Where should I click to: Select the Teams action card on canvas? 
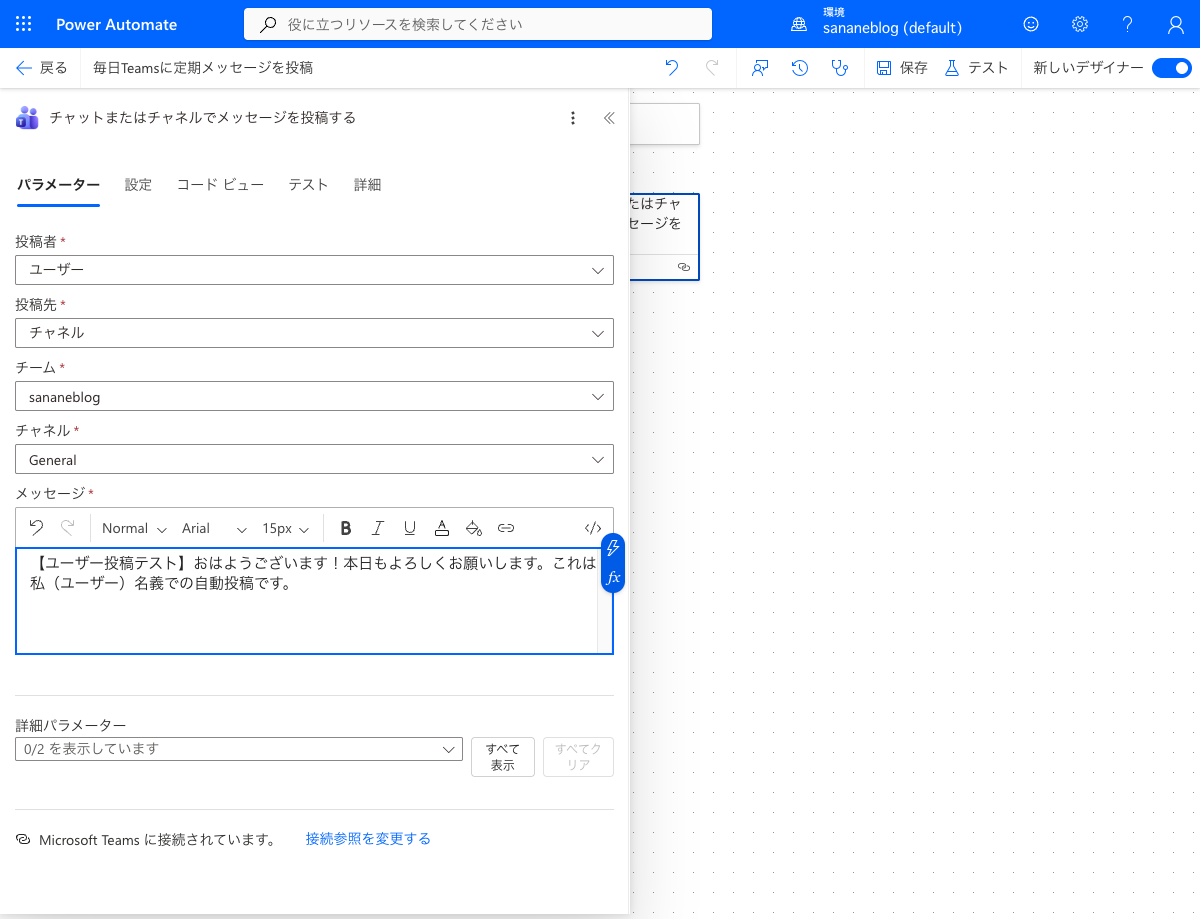point(664,237)
